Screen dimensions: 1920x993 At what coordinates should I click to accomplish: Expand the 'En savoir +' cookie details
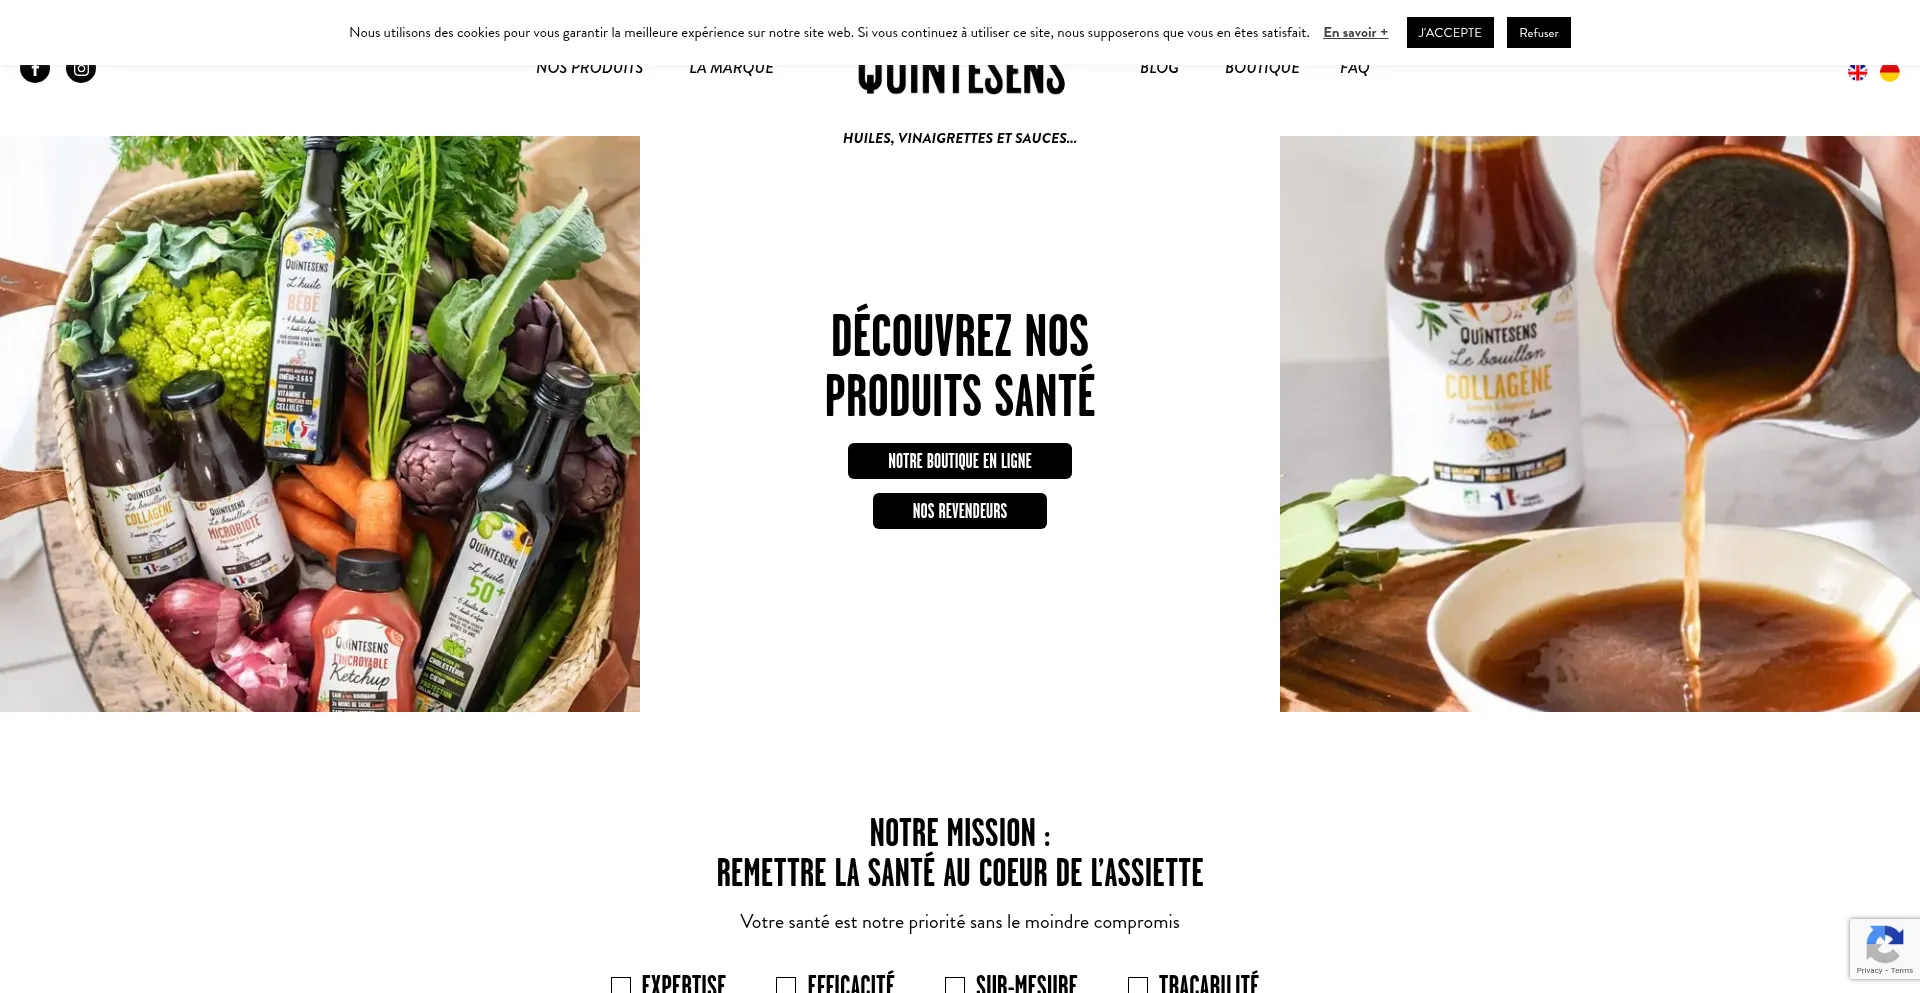pyautogui.click(x=1355, y=33)
